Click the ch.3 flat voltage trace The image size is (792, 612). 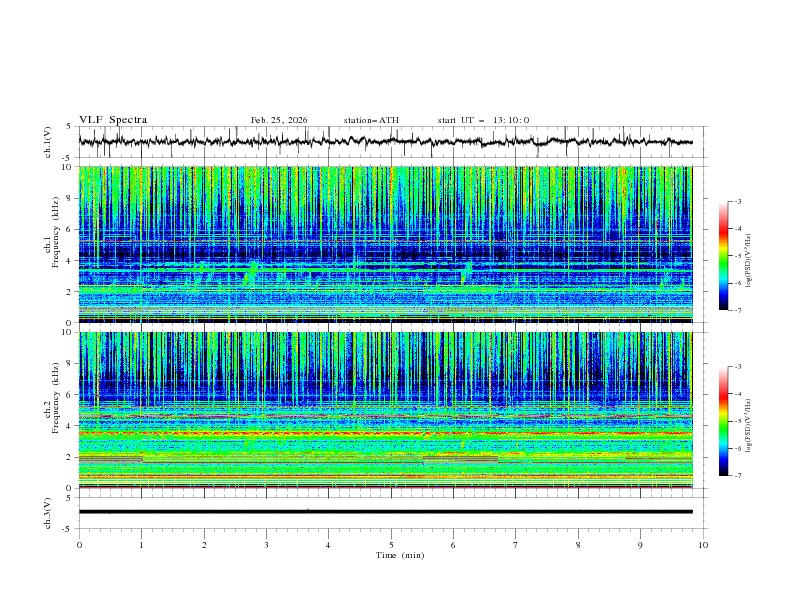(385, 512)
